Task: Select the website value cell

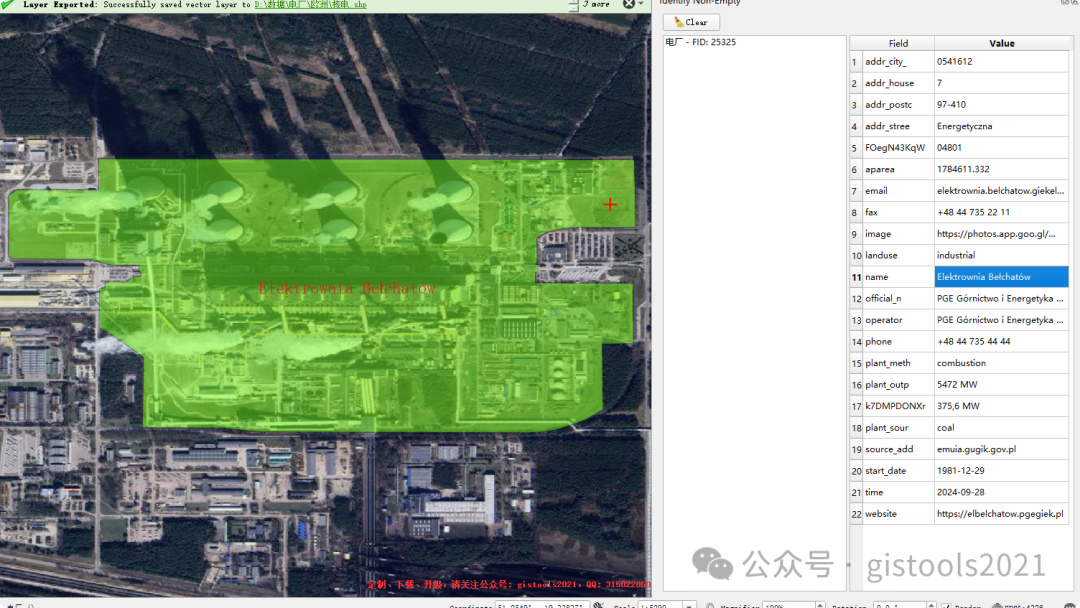Action: tap(1001, 514)
